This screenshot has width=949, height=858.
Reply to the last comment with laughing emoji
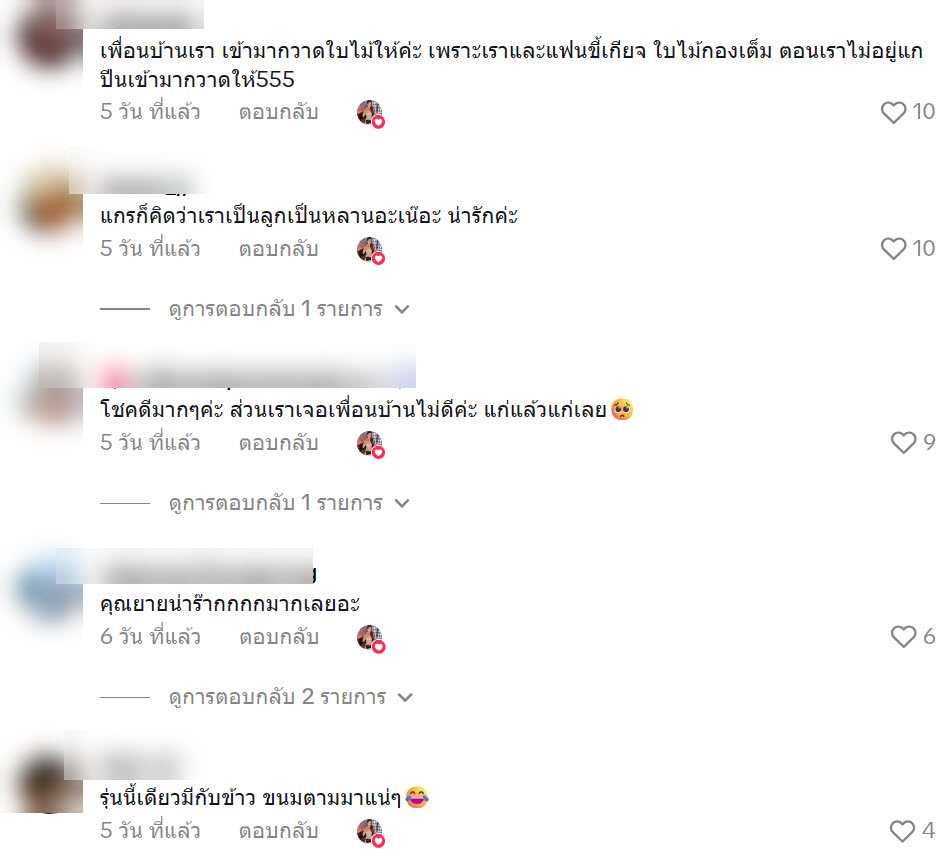pyautogui.click(x=278, y=831)
